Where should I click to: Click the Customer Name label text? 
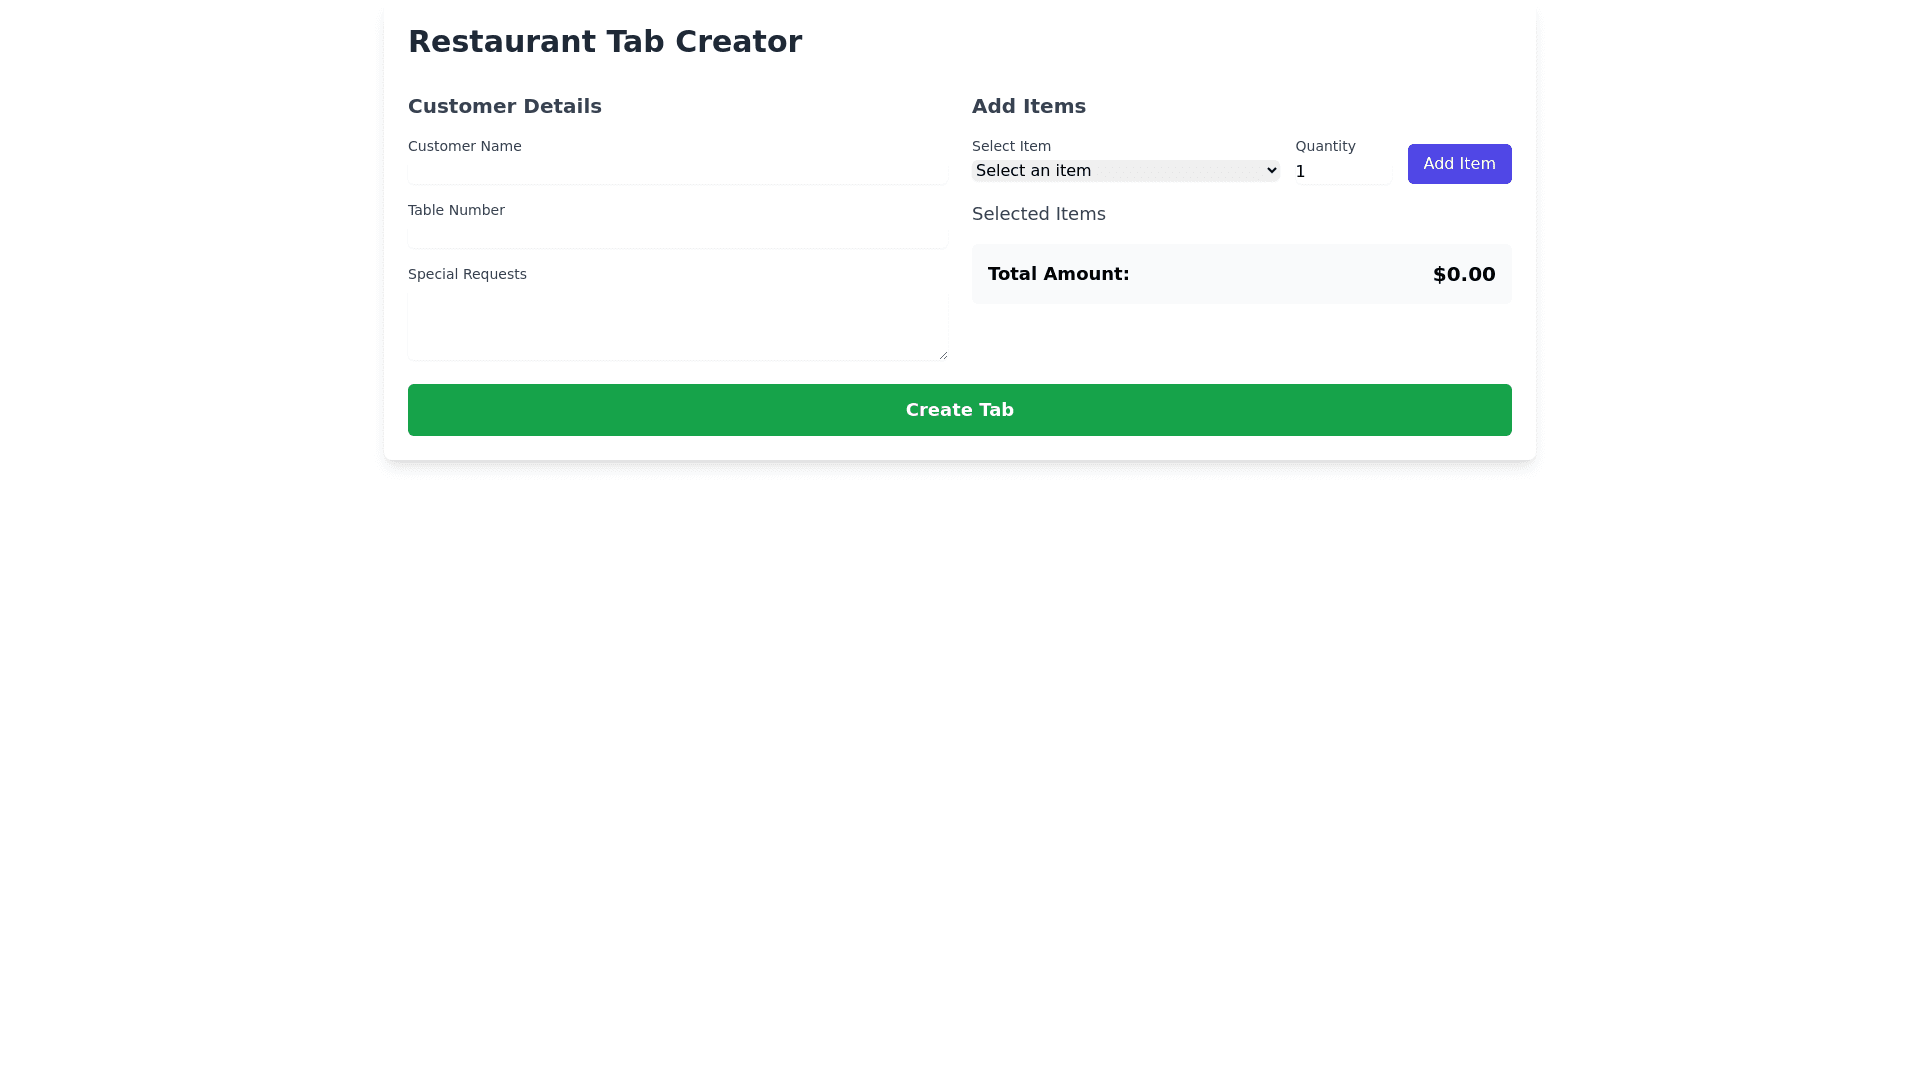pos(464,145)
